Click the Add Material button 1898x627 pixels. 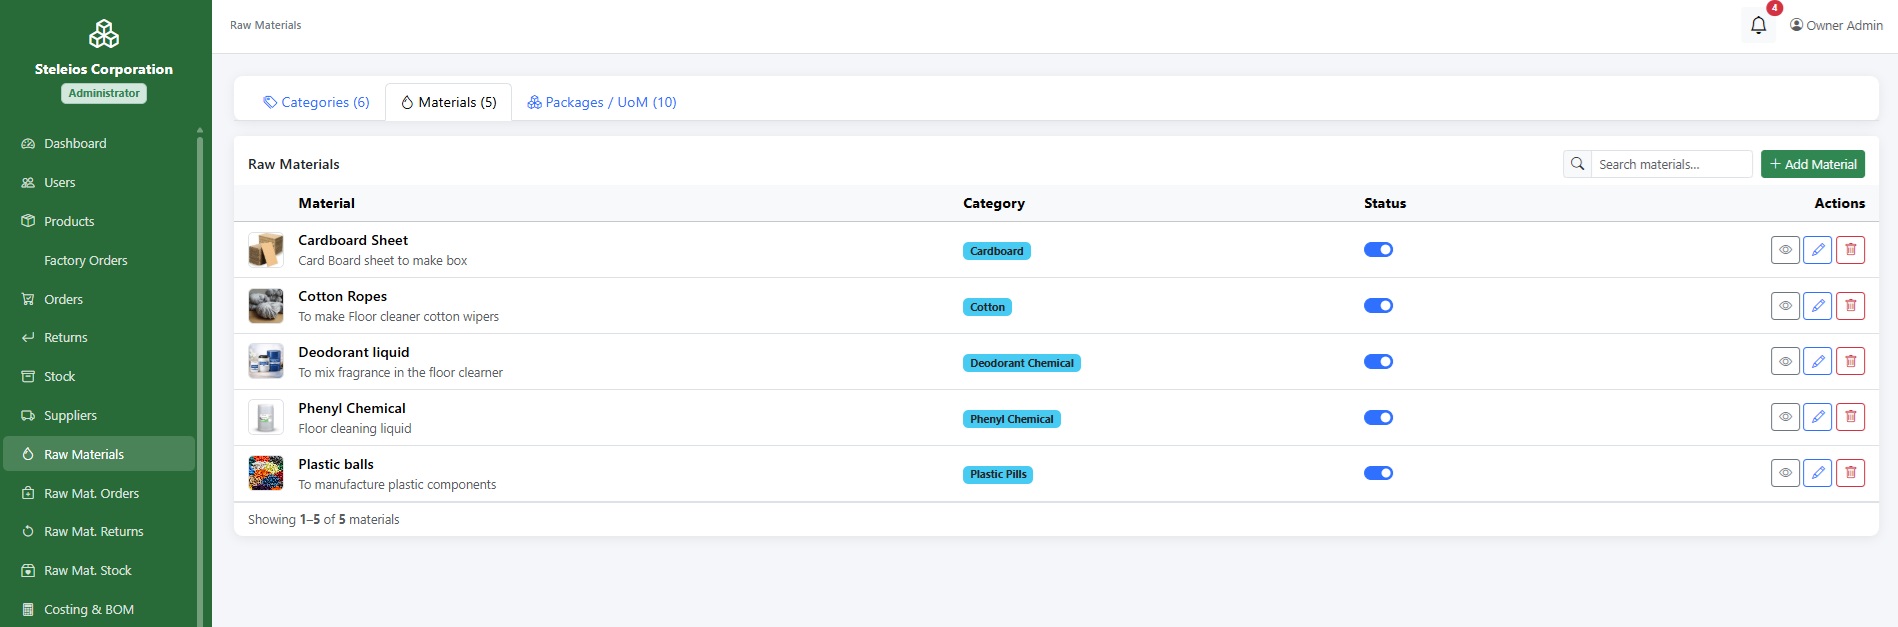[x=1812, y=164]
